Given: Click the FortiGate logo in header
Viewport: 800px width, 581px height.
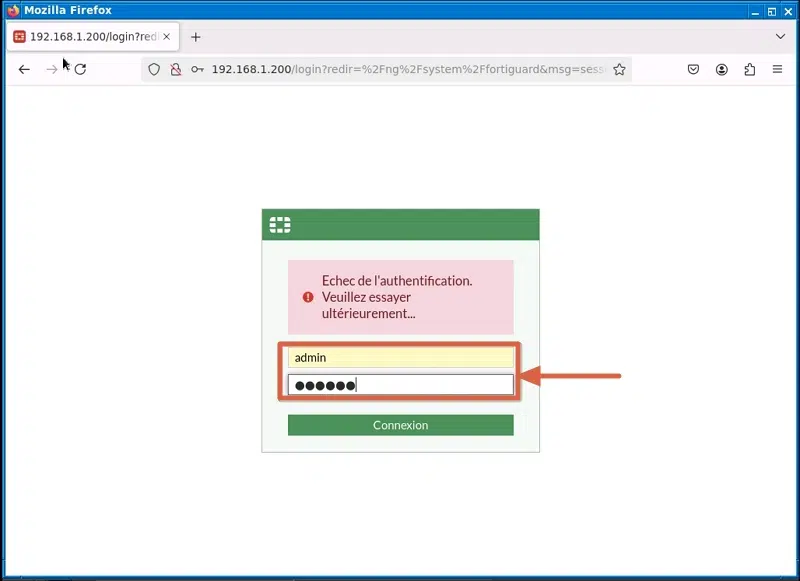Looking at the screenshot, I should coord(280,225).
